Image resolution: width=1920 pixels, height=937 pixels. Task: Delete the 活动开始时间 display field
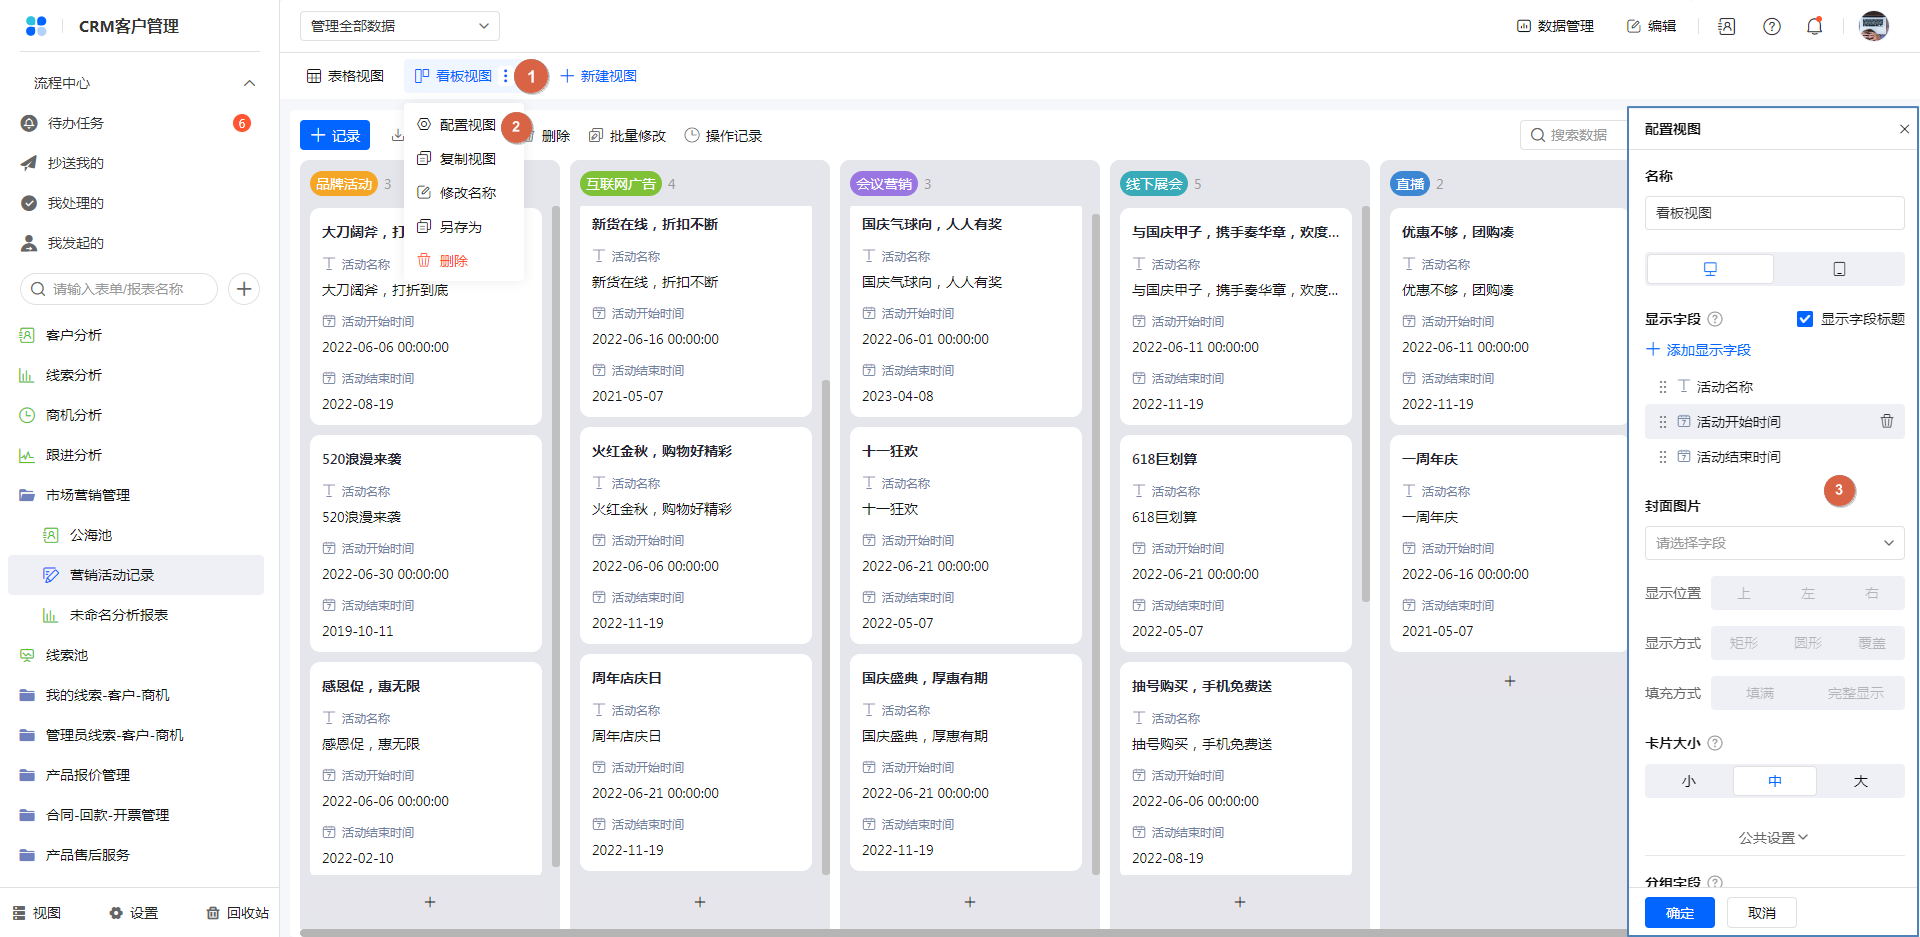(x=1886, y=422)
